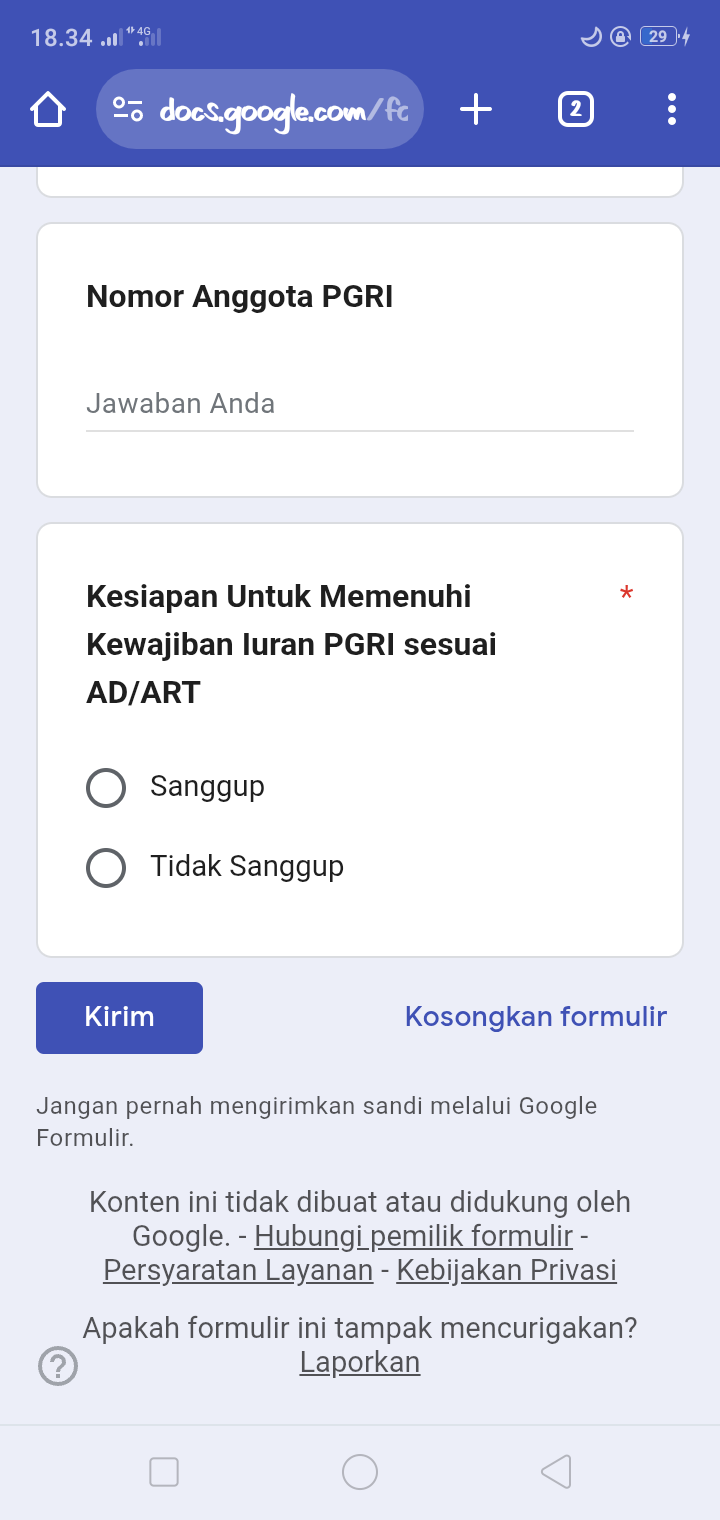The width and height of the screenshot is (720, 1520).
Task: Open the Kebijakan Privasi link
Action: (x=506, y=1271)
